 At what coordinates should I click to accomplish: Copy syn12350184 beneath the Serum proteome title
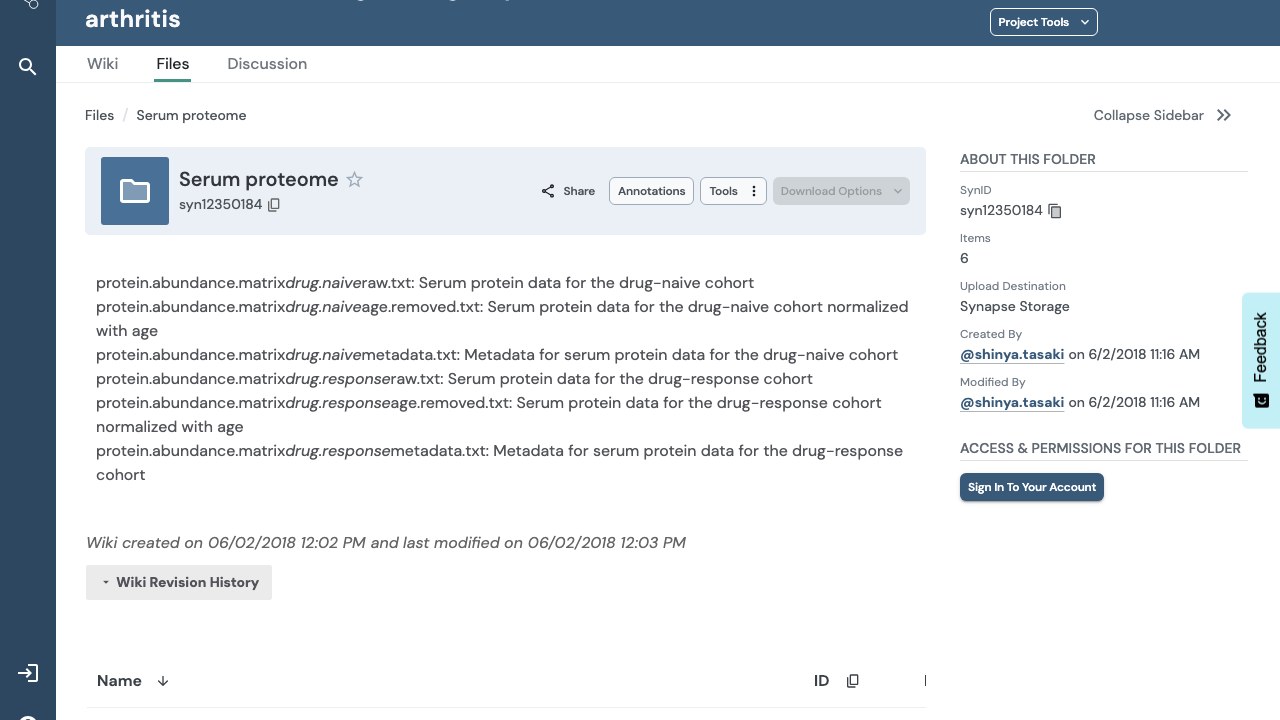coord(274,205)
